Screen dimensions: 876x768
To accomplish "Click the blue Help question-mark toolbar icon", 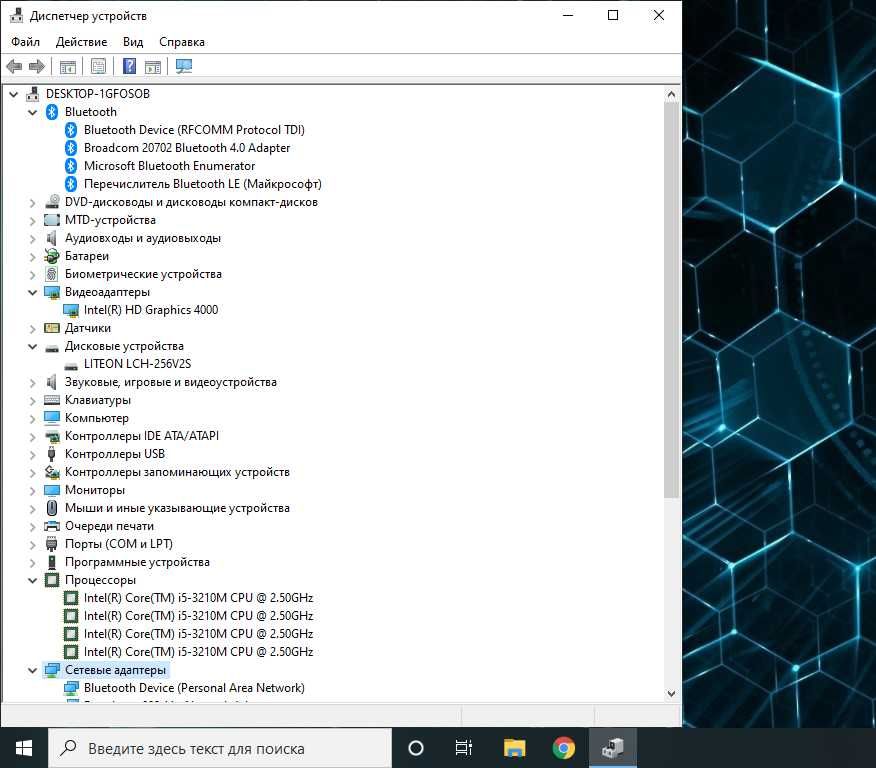I will point(130,66).
